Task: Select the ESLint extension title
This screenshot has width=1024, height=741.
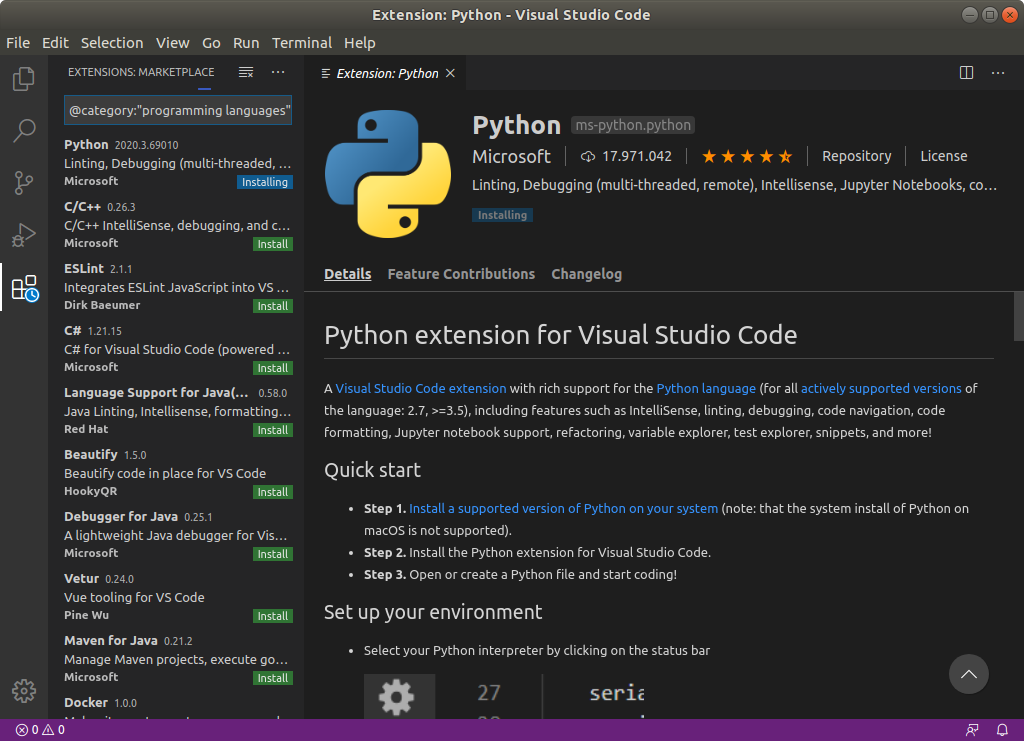Action: (x=84, y=269)
